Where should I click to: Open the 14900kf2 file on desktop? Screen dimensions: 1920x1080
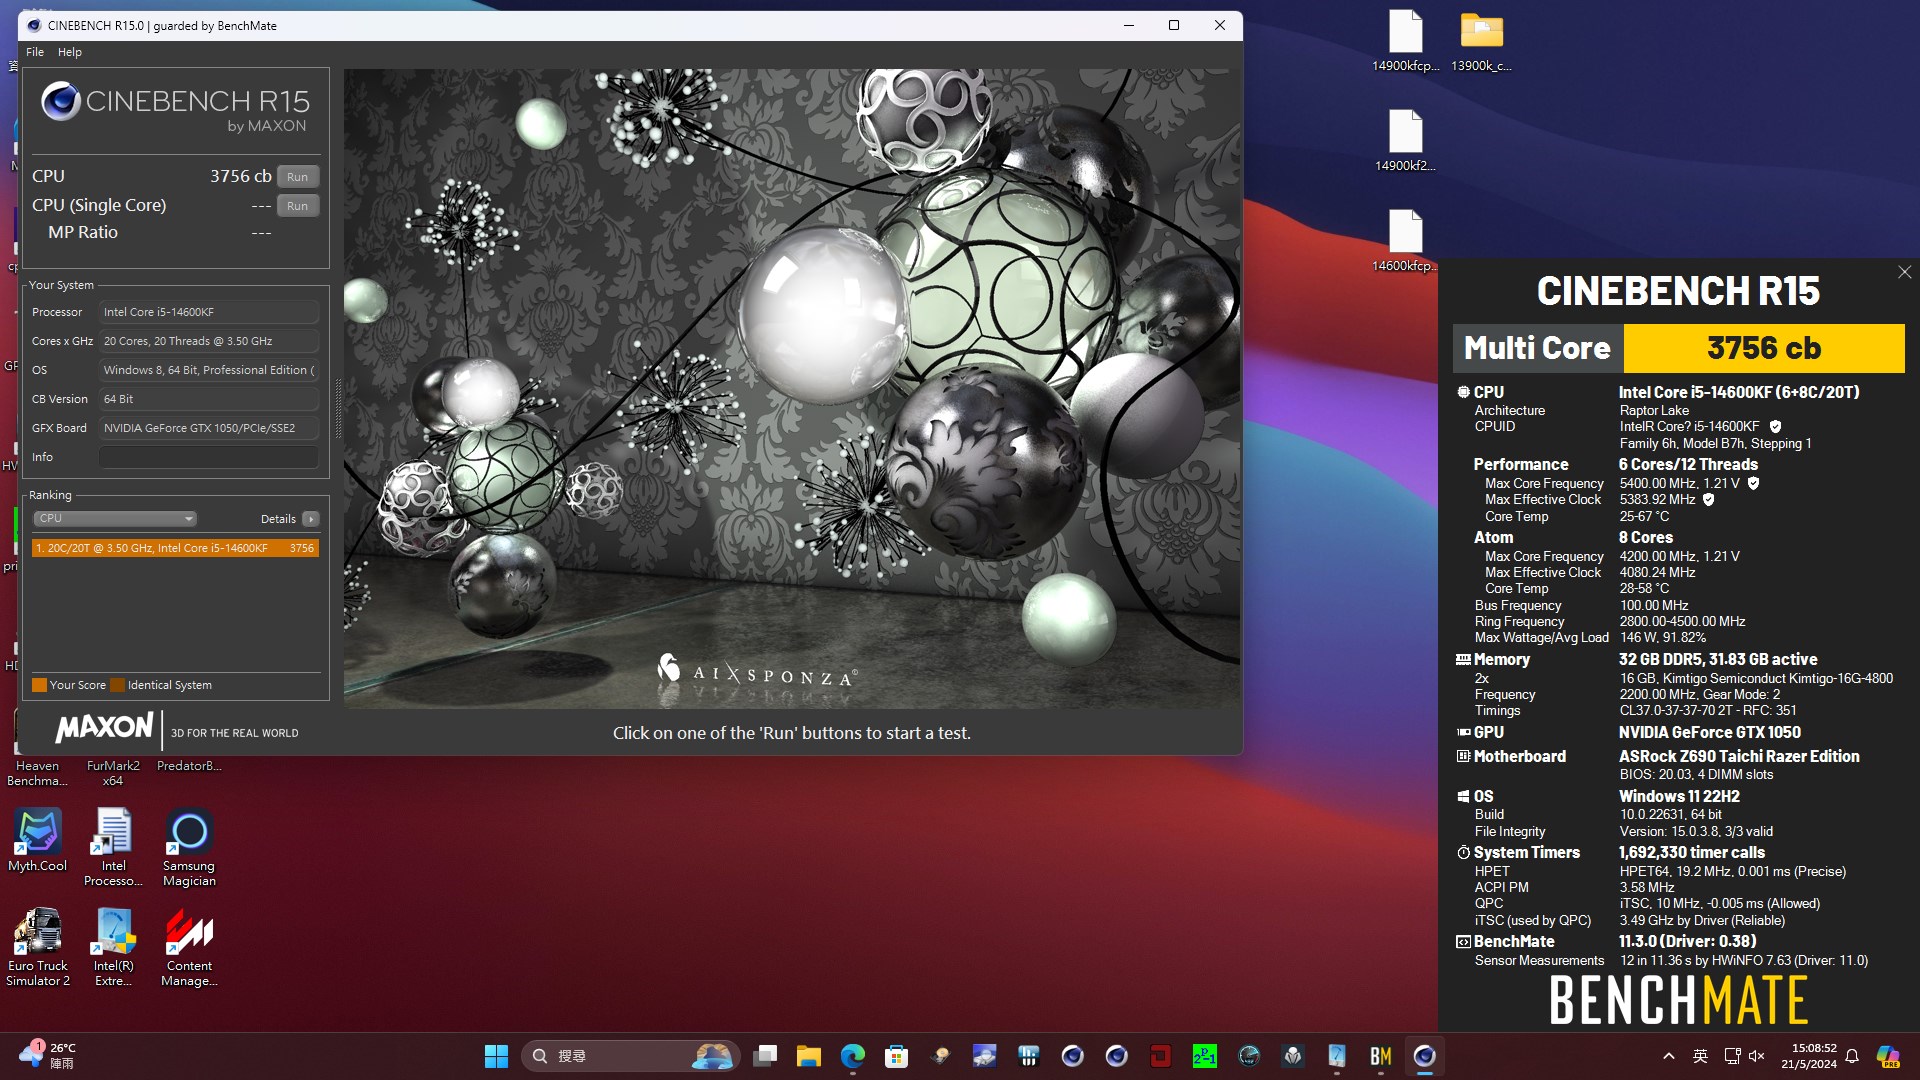(x=1405, y=141)
